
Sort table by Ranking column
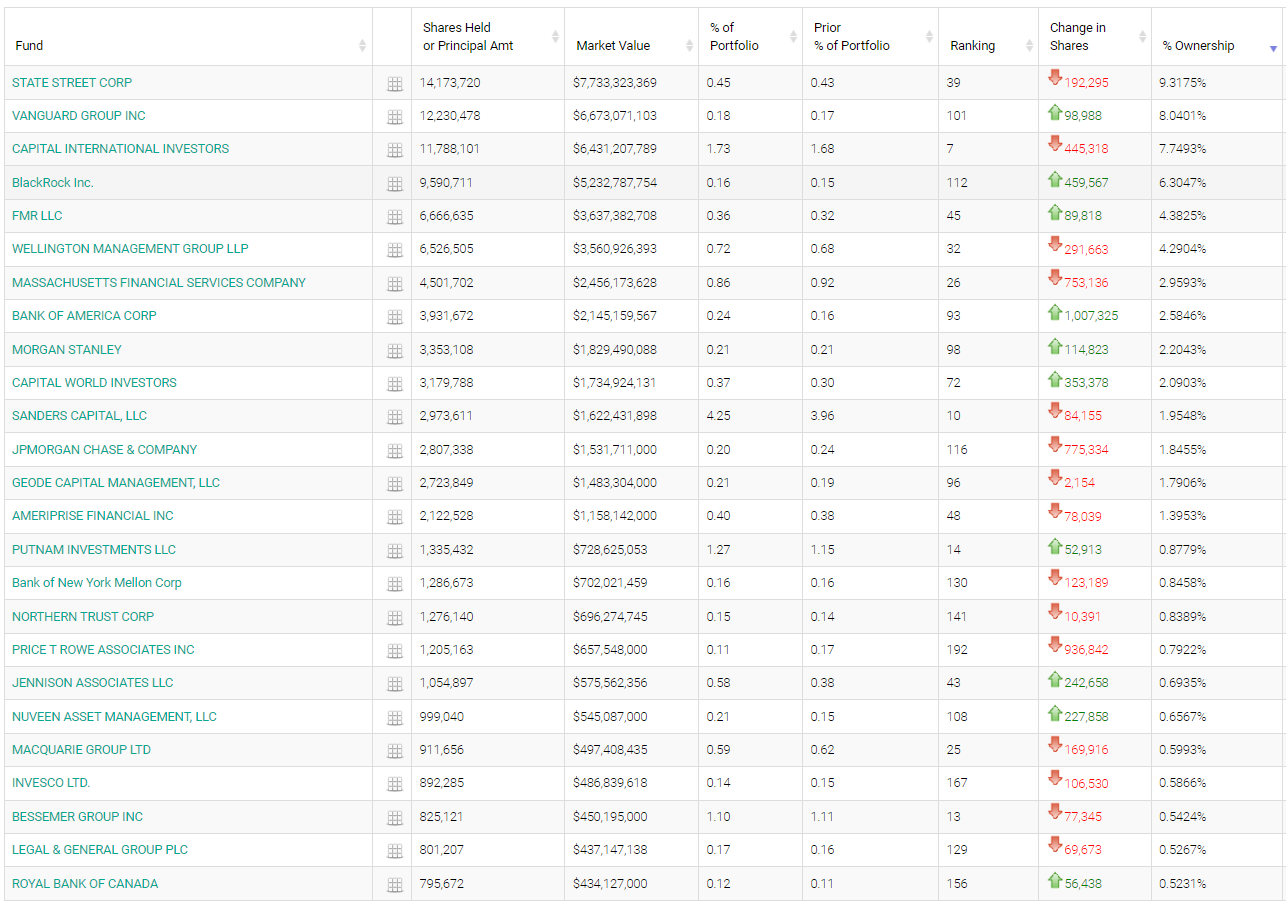point(988,37)
